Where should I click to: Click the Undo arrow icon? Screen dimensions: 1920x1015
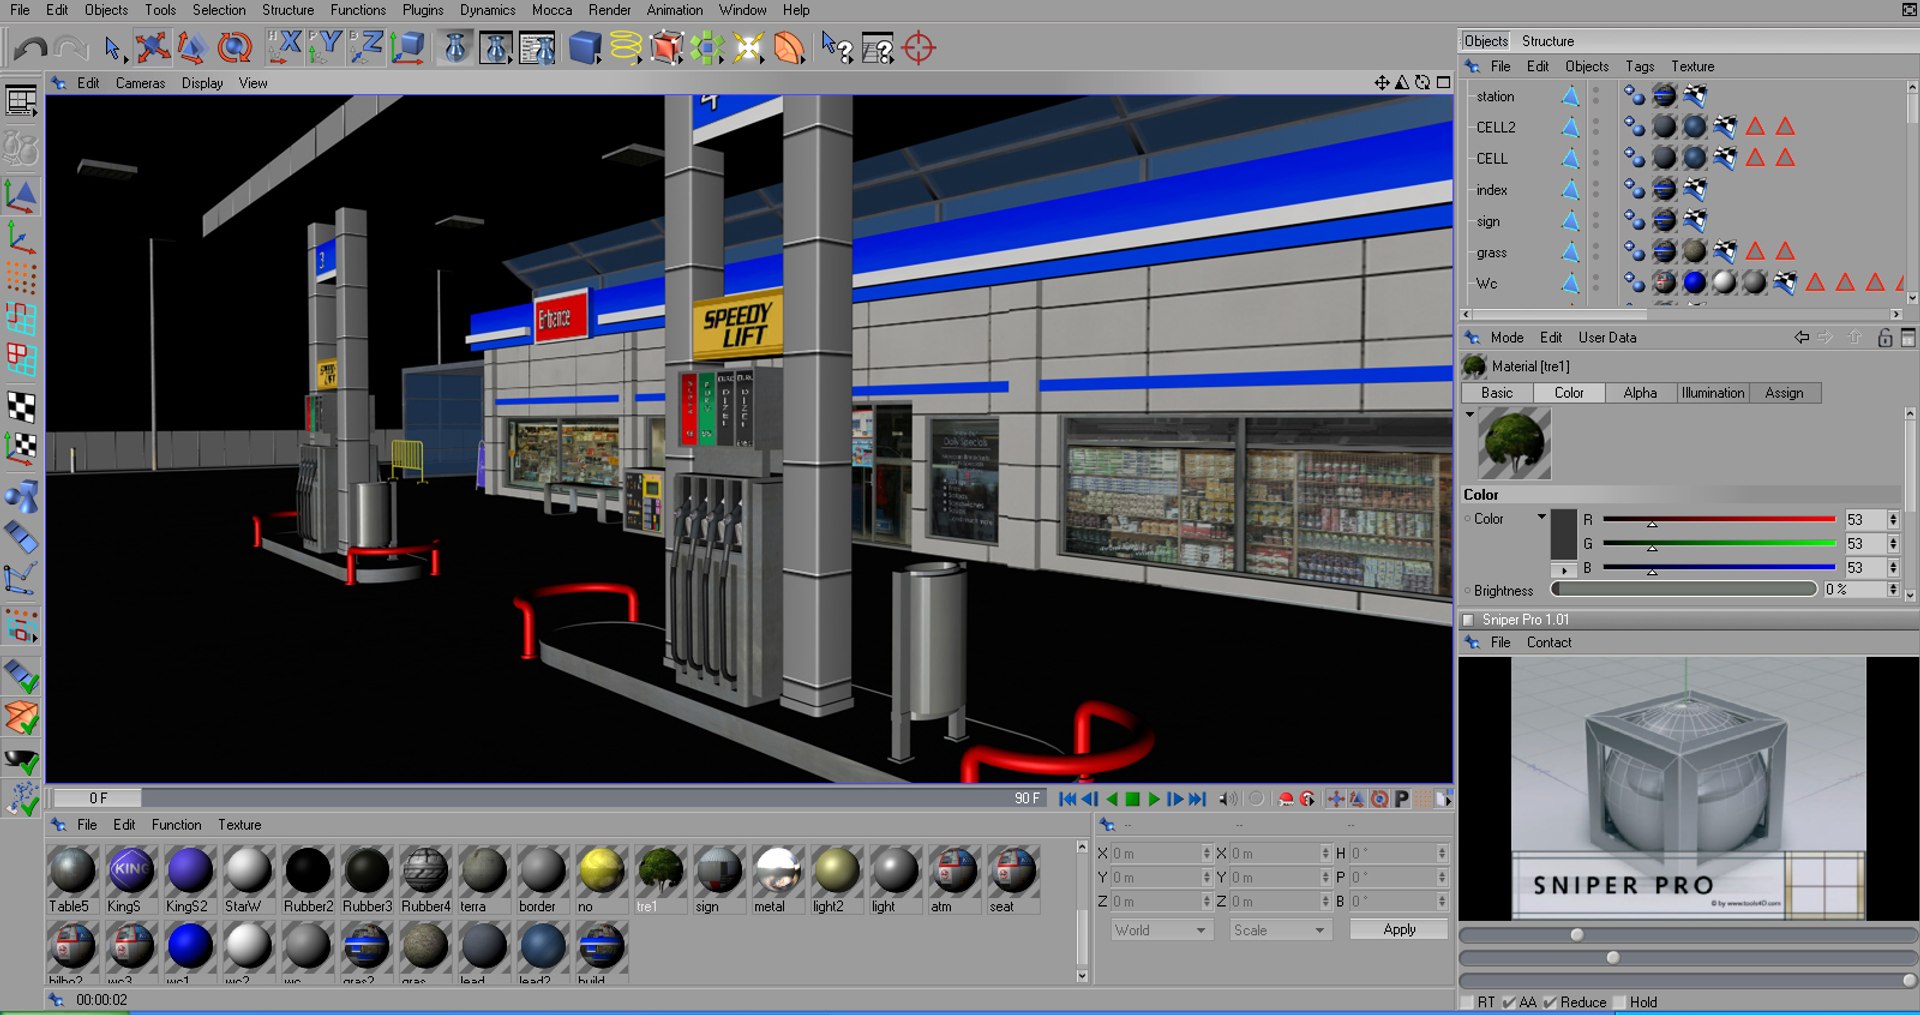[x=30, y=47]
